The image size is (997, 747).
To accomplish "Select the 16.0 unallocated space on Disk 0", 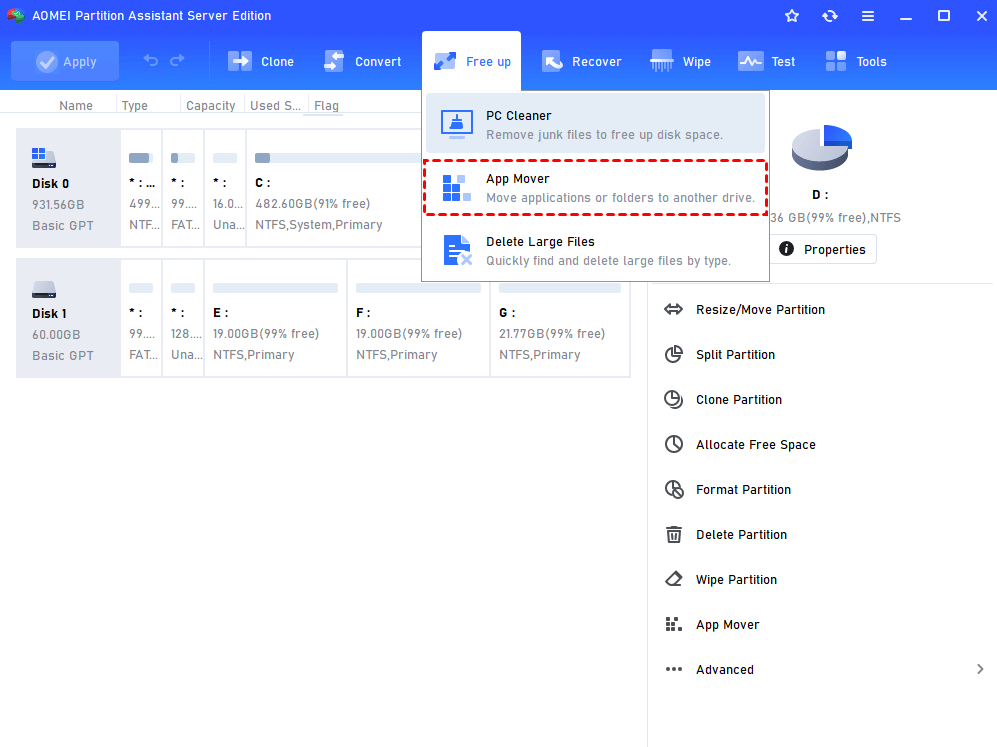I will (225, 188).
